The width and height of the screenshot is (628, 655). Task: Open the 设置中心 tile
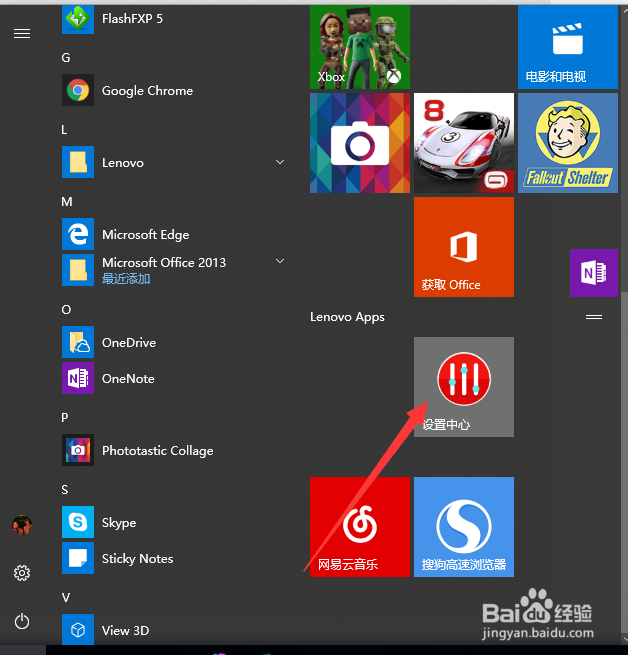(x=464, y=387)
